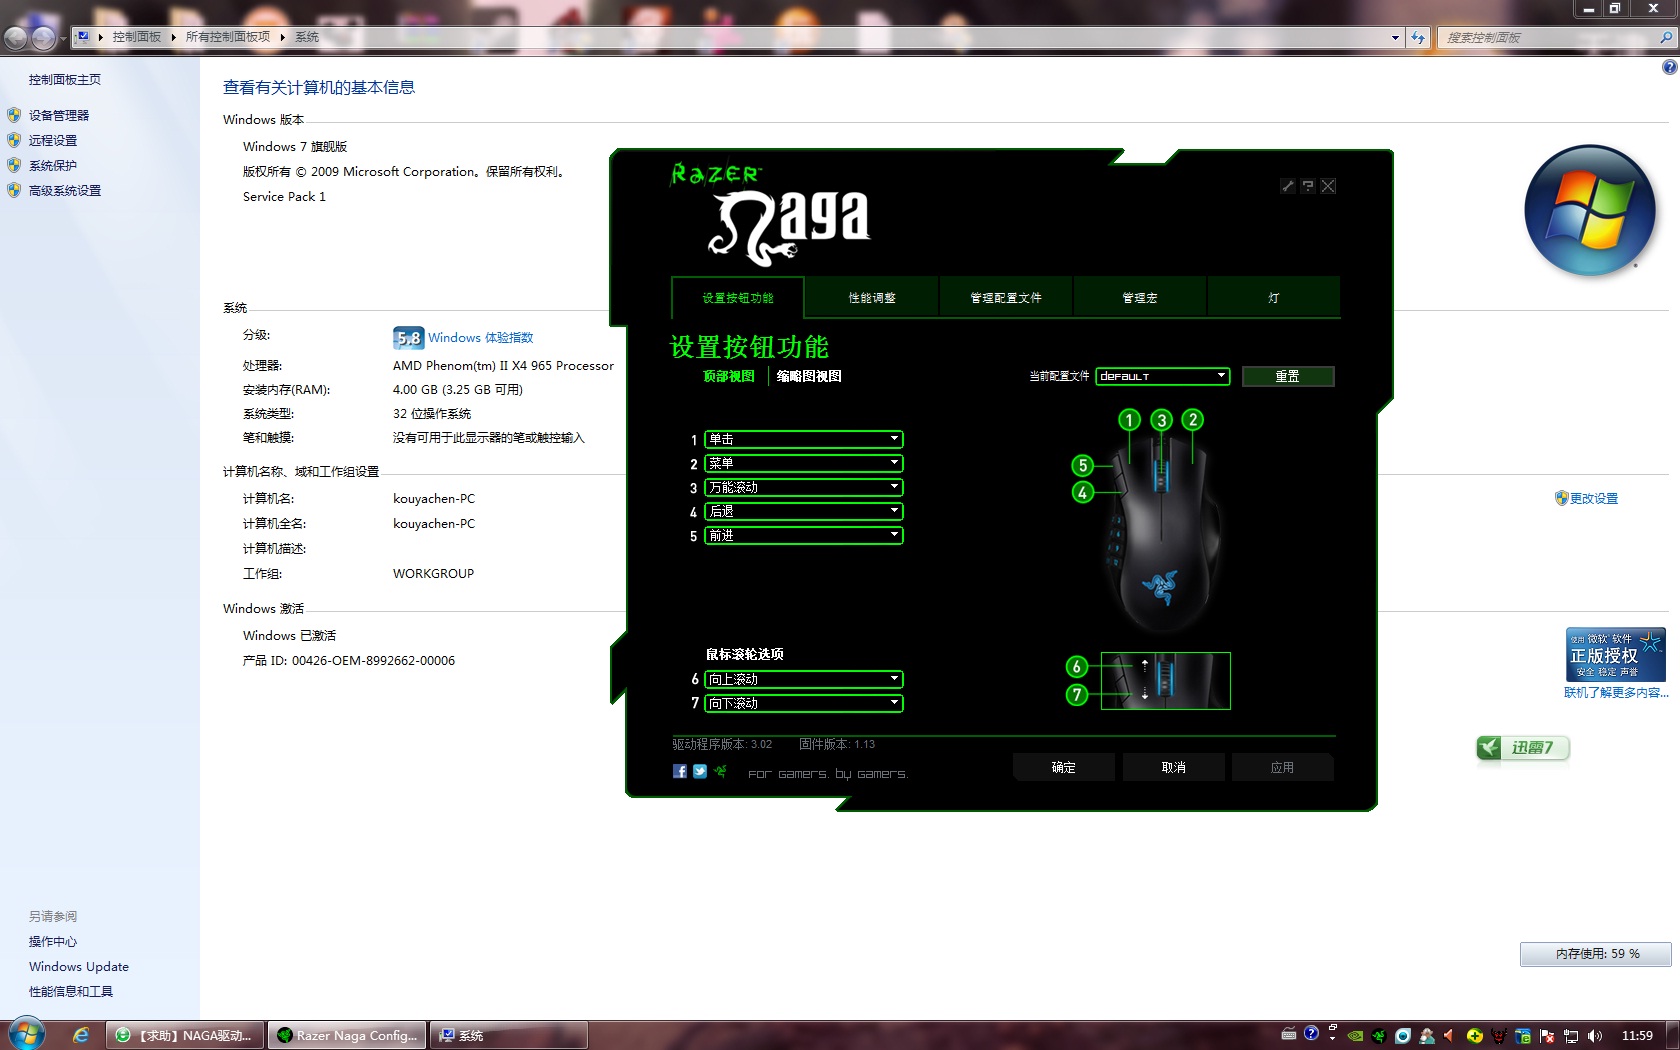Open 操作中心 link in sidebar
The image size is (1680, 1050).
(x=53, y=941)
